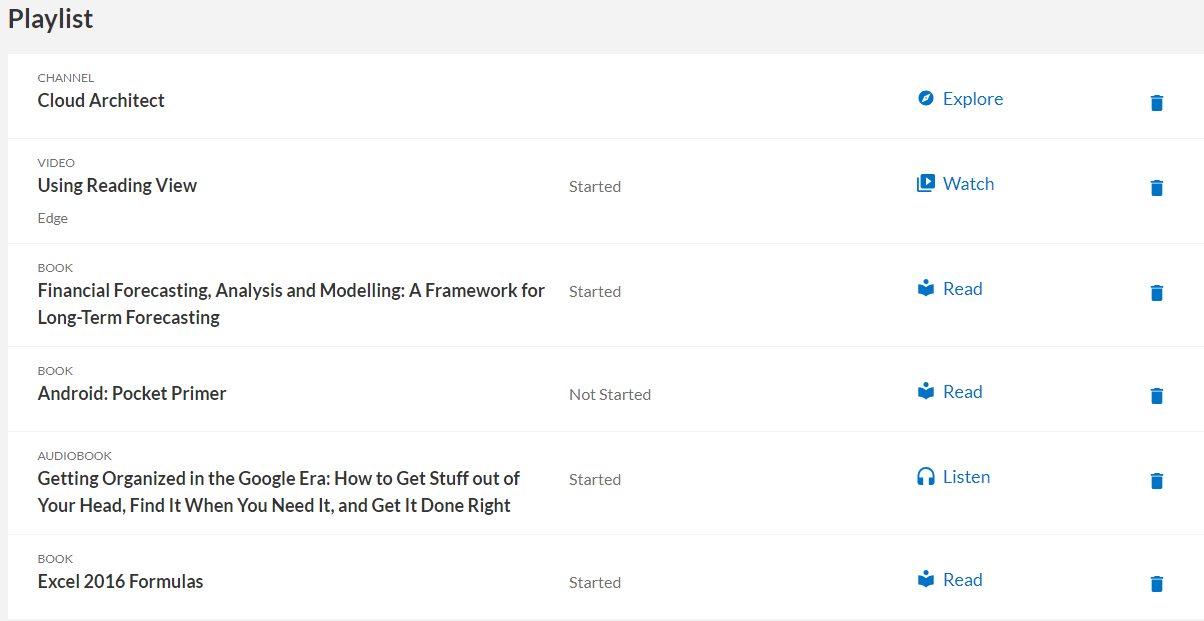Click the compass icon beside Explore

click(926, 98)
